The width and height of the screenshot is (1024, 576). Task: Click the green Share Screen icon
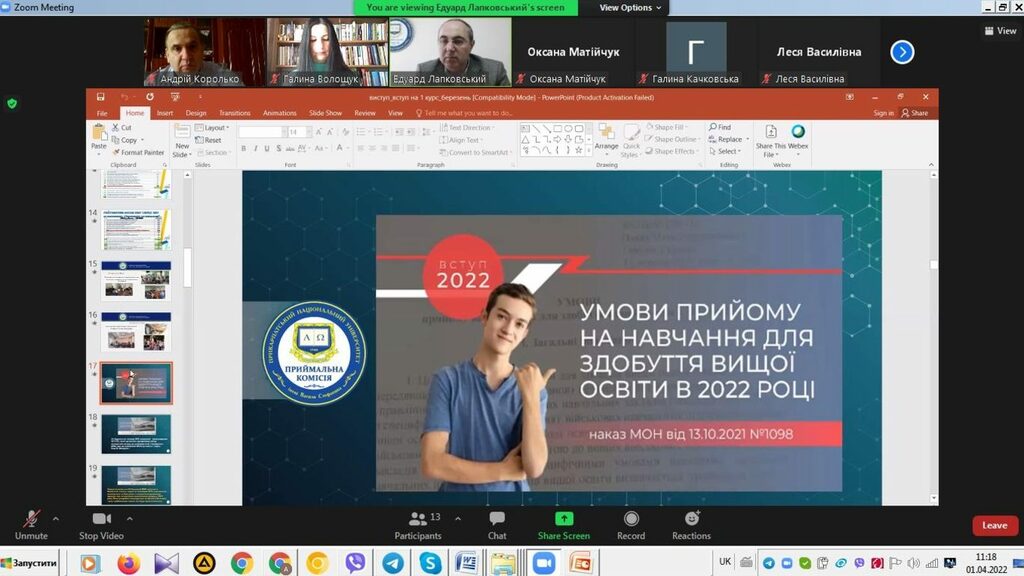[564, 519]
